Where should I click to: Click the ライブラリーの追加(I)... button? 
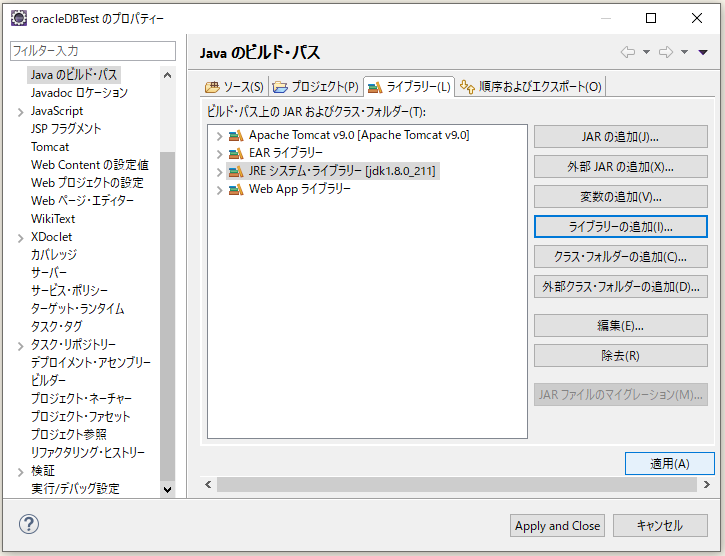tap(621, 227)
